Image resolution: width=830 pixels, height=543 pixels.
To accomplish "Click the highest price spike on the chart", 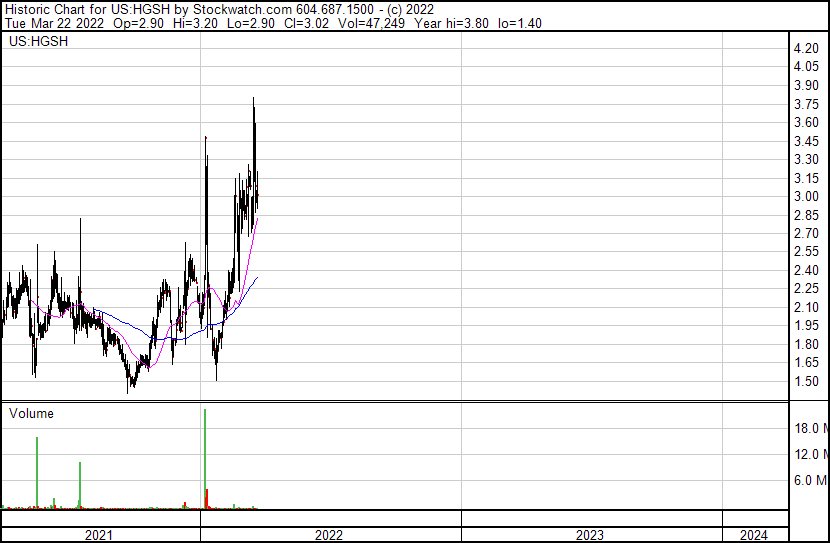I will pos(253,100).
